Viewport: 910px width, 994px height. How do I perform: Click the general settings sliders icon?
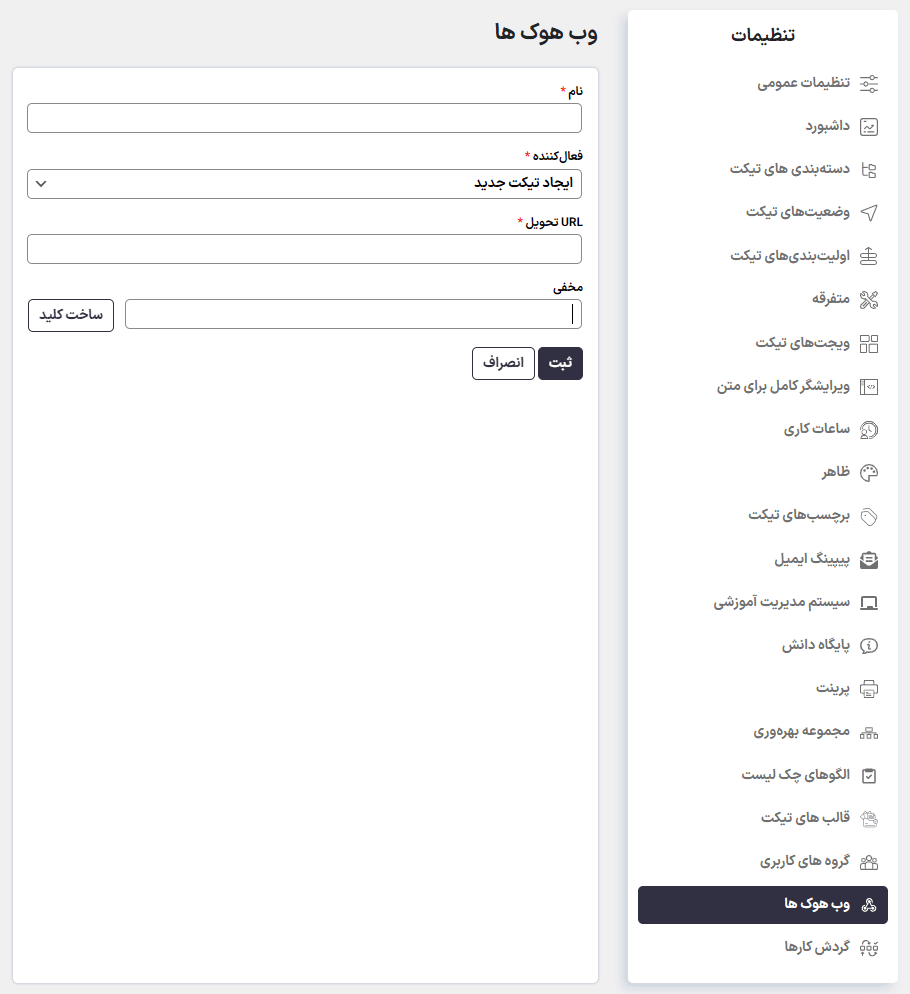point(870,83)
